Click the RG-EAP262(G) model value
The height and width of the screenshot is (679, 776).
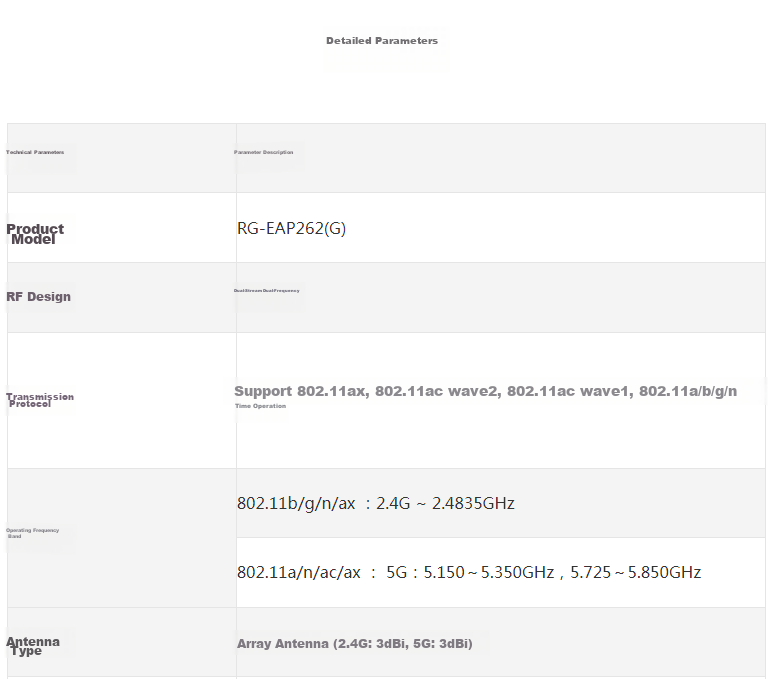291,228
